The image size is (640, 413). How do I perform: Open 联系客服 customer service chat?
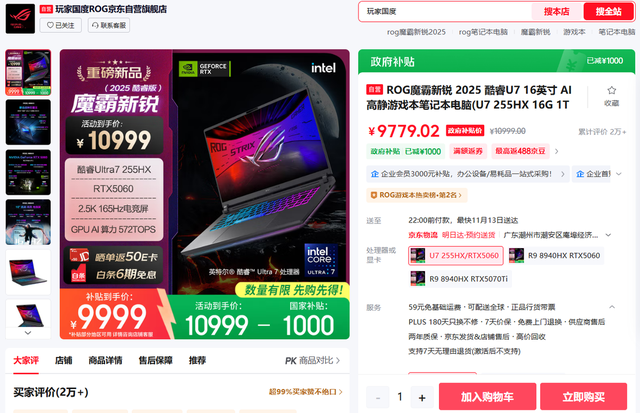[x=109, y=25]
